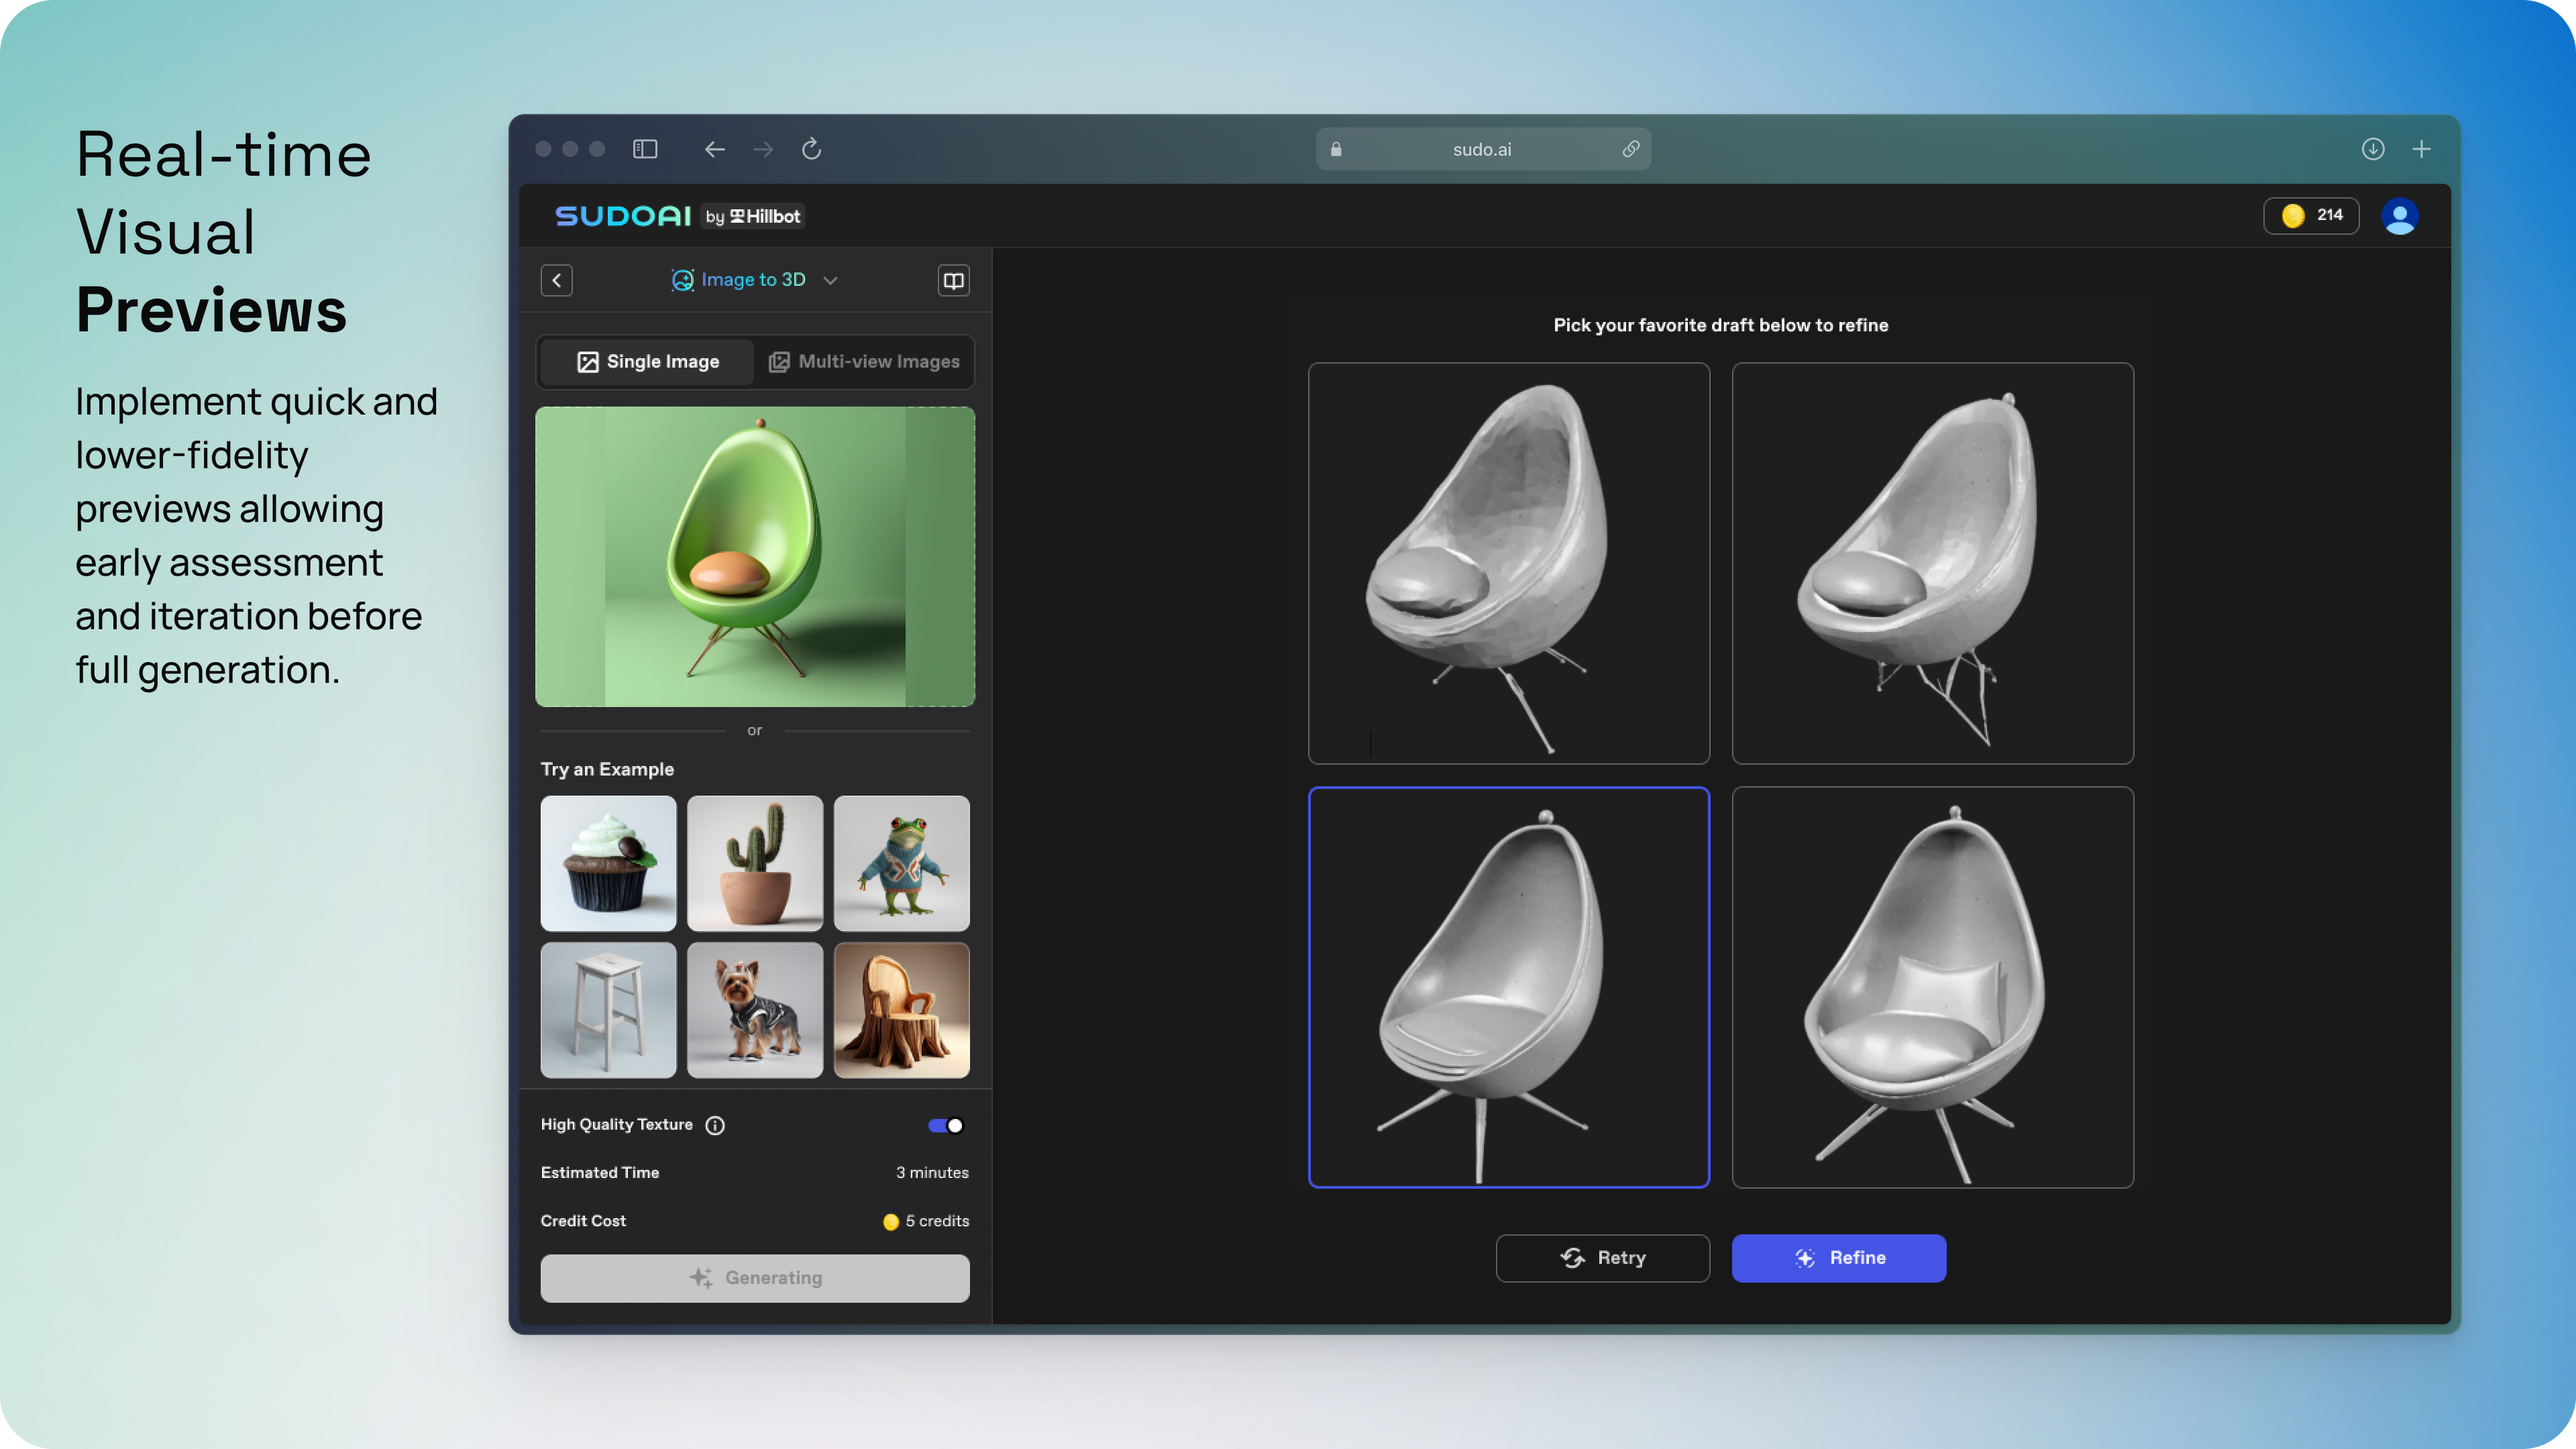Screen dimensions: 2576x1449
Task: Click the Retry button
Action: point(1602,1258)
